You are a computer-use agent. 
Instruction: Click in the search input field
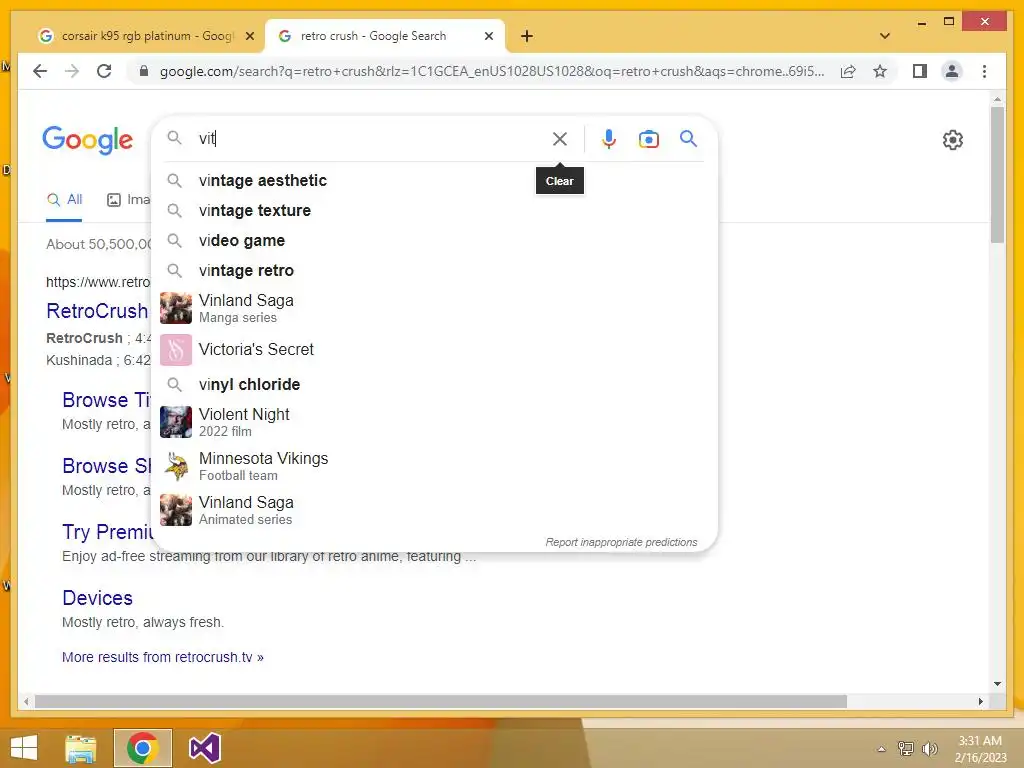click(372, 138)
